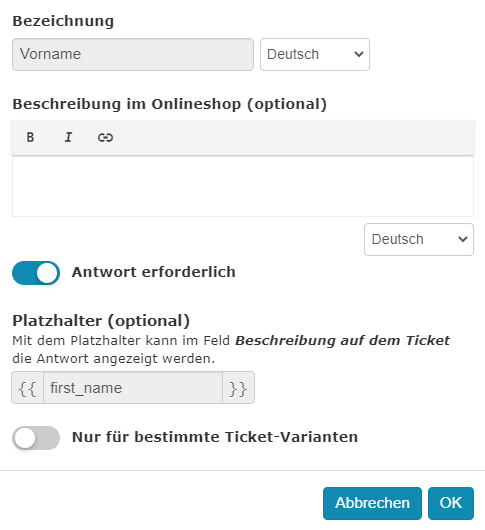
Task: Open the Deutsch dropdown beside Vorname field
Action: click(x=315, y=54)
